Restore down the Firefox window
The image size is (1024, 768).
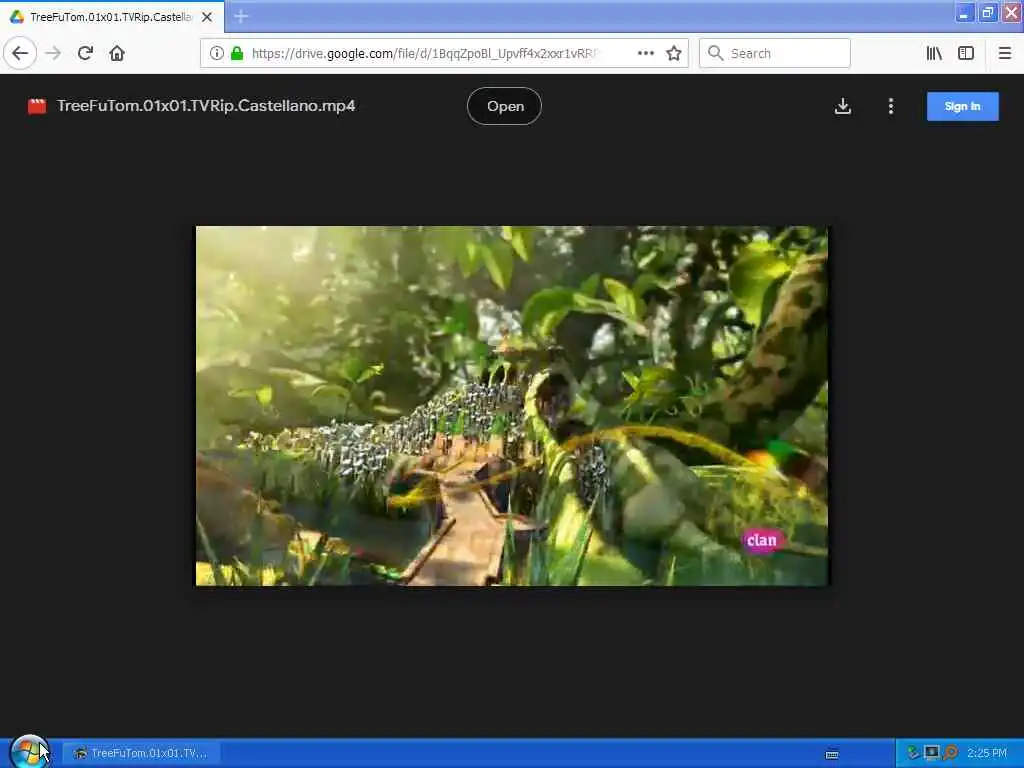pos(987,13)
